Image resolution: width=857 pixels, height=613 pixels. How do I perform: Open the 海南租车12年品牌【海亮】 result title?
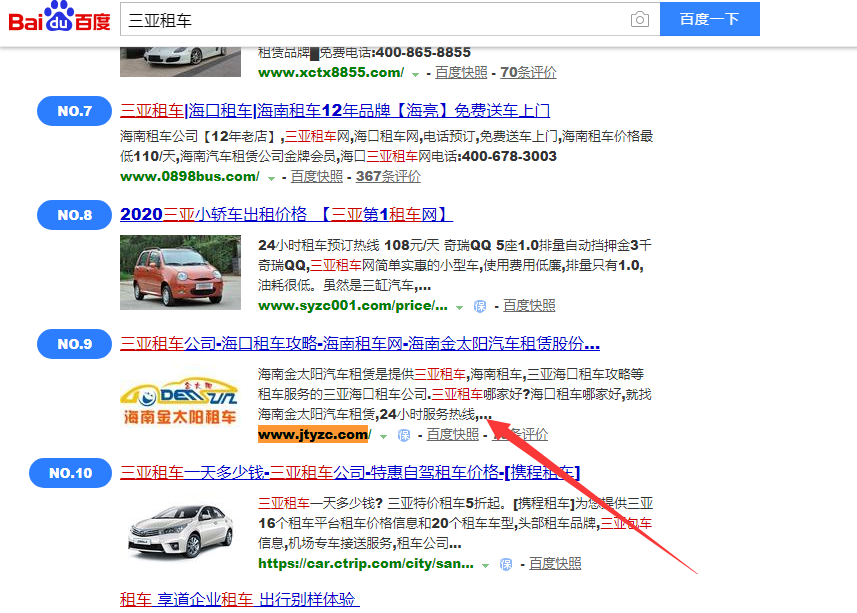click(x=335, y=111)
